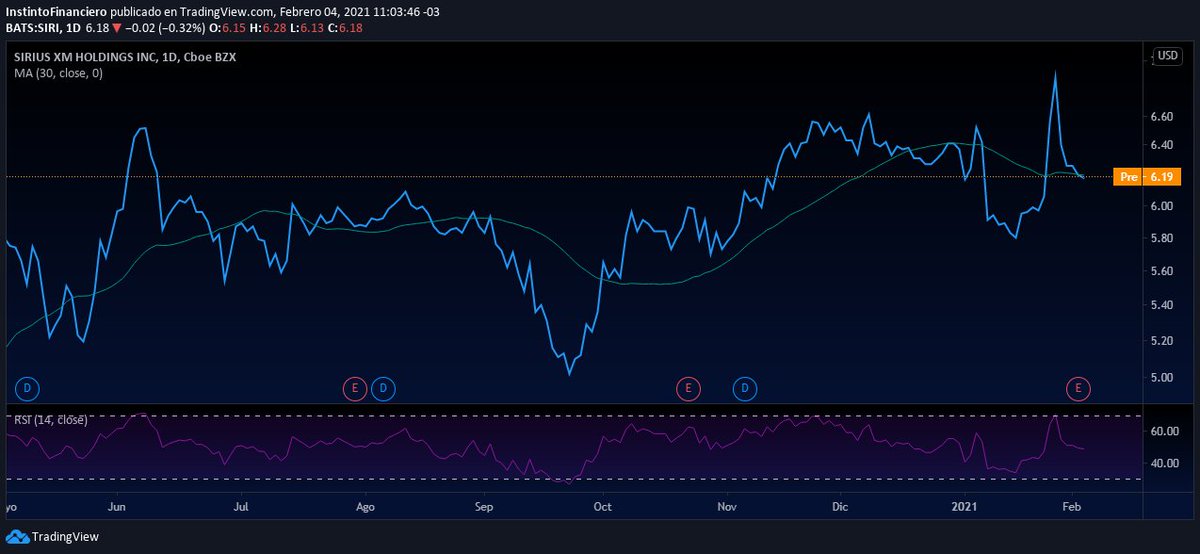Click the InstintoFinanciero author name
The width and height of the screenshot is (1200, 554).
[x=55, y=12]
